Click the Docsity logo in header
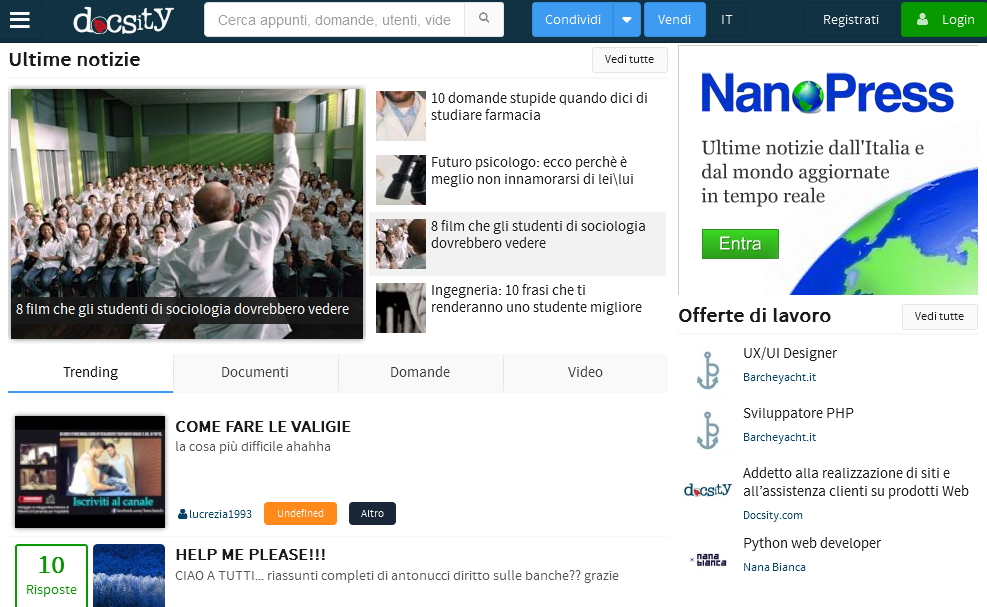 coord(123,20)
